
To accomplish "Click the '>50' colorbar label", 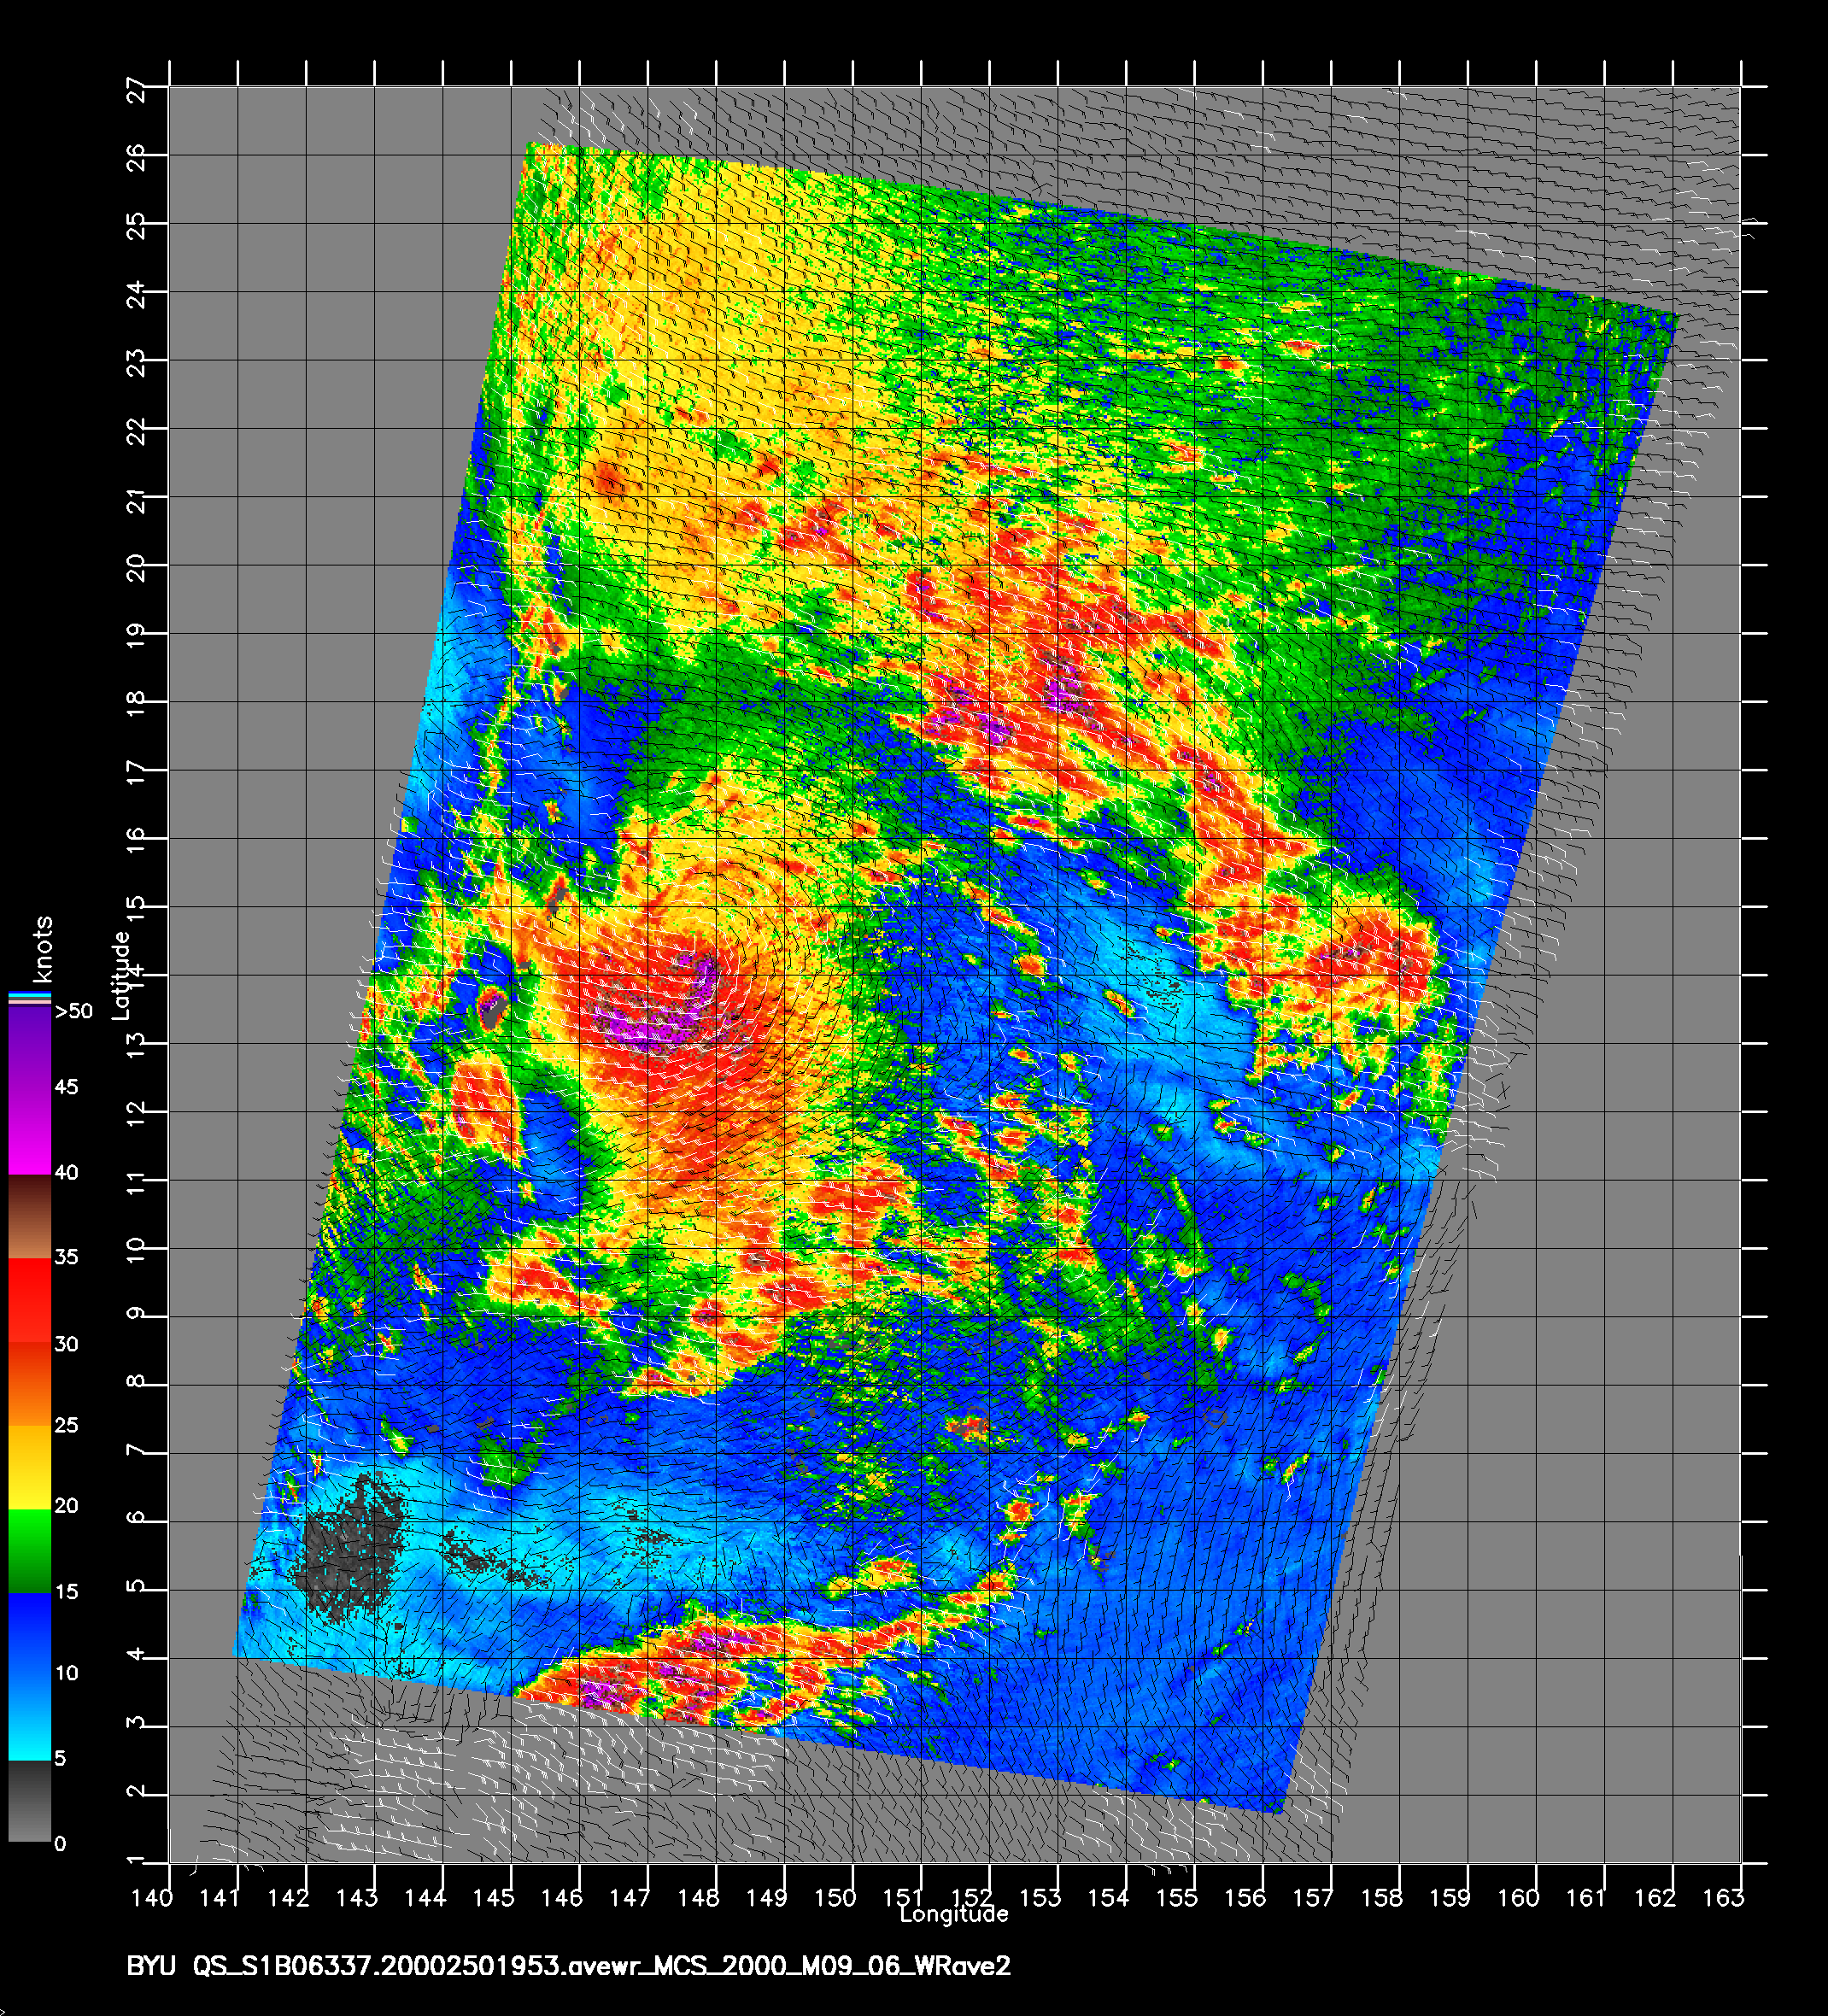I will click(74, 1011).
